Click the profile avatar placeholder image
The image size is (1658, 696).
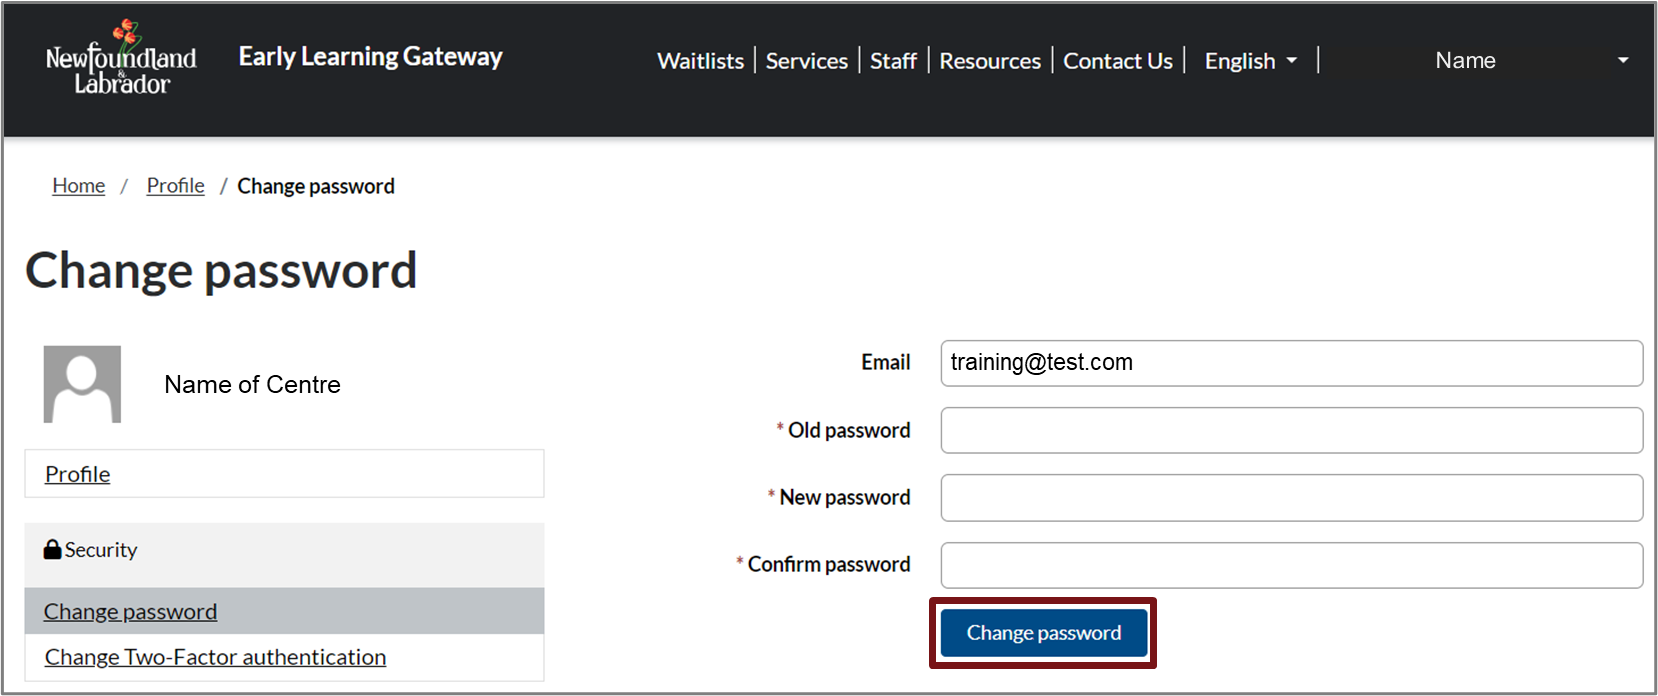pos(82,384)
